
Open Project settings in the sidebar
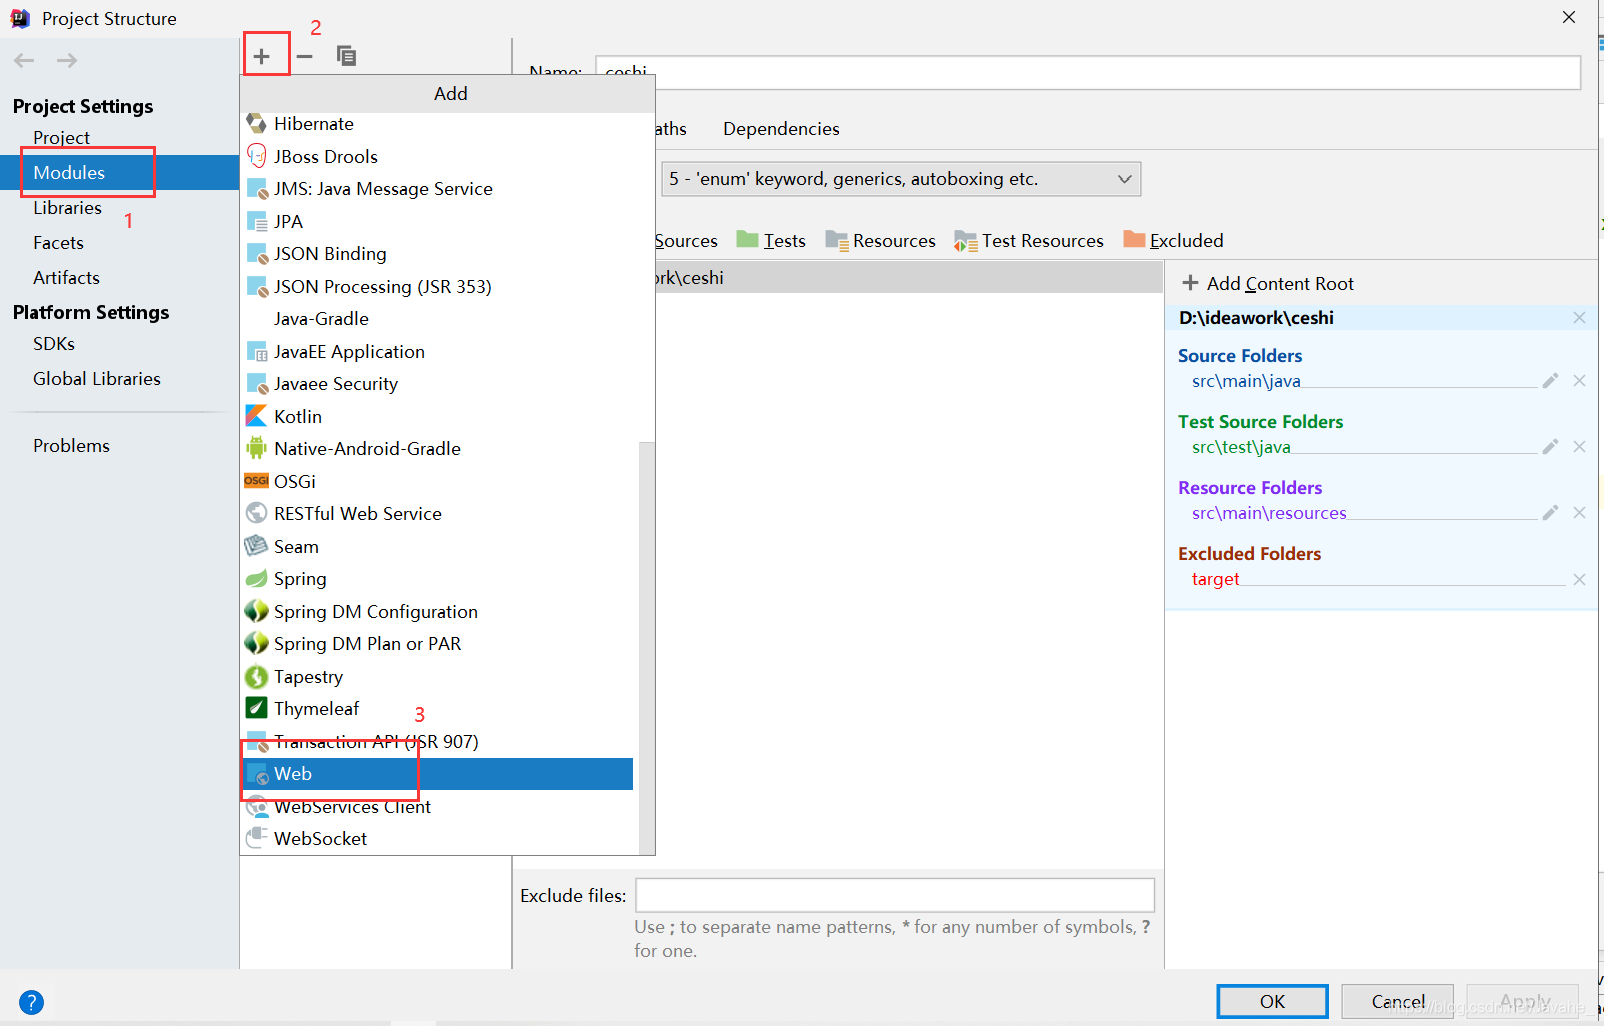[61, 137]
